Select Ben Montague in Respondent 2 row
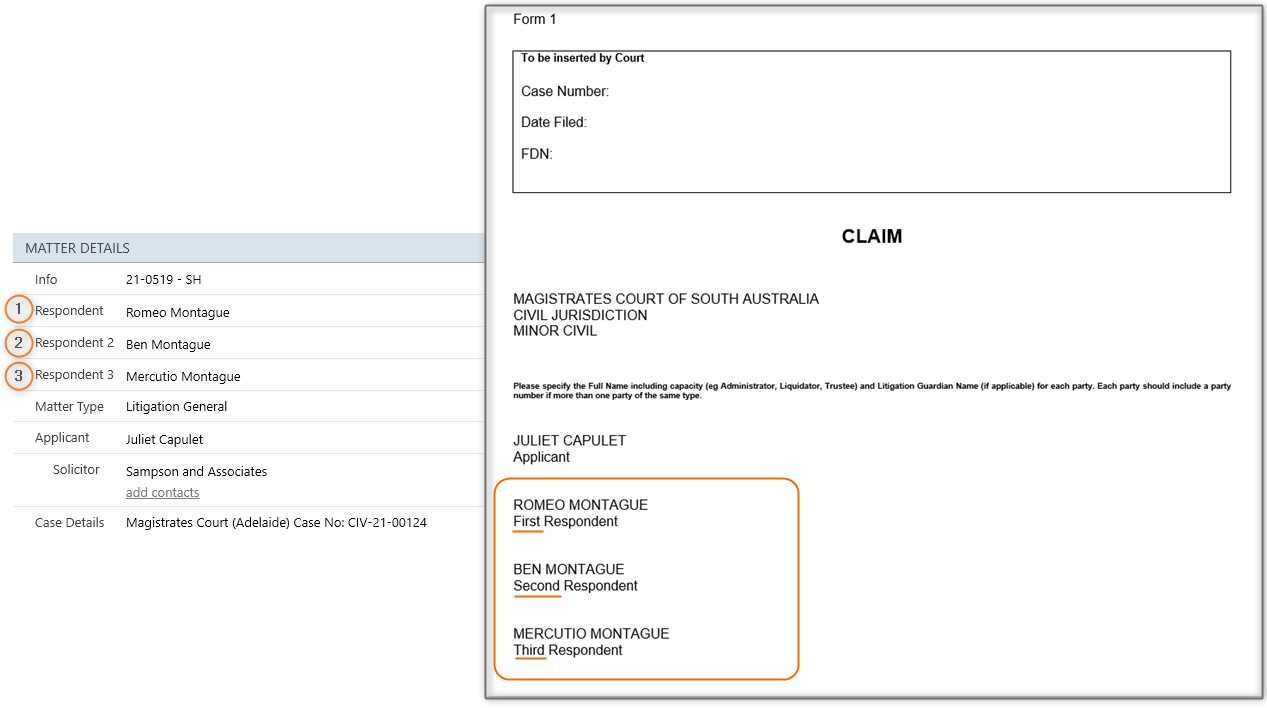Image resolution: width=1267 pixels, height=708 pixels. point(168,345)
